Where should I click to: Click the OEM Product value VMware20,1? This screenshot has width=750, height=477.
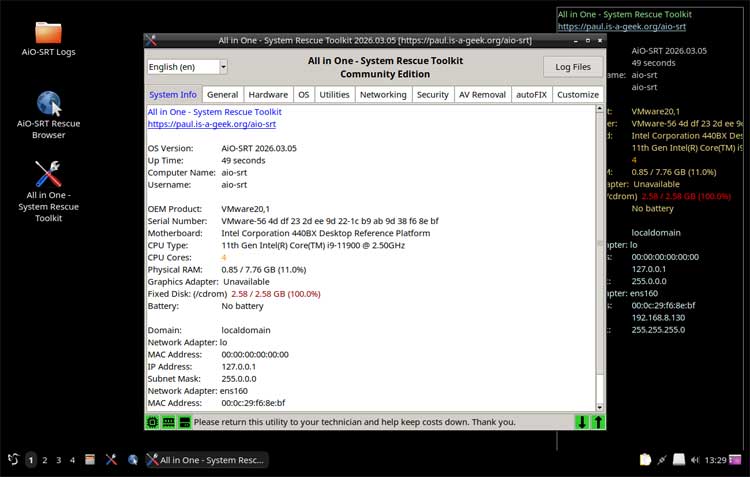point(245,209)
